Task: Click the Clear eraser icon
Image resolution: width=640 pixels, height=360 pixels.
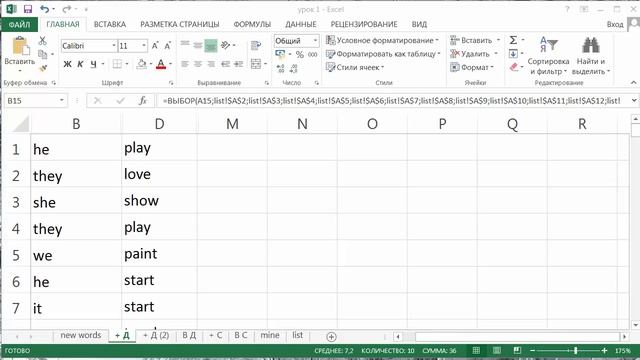Action: (x=513, y=67)
